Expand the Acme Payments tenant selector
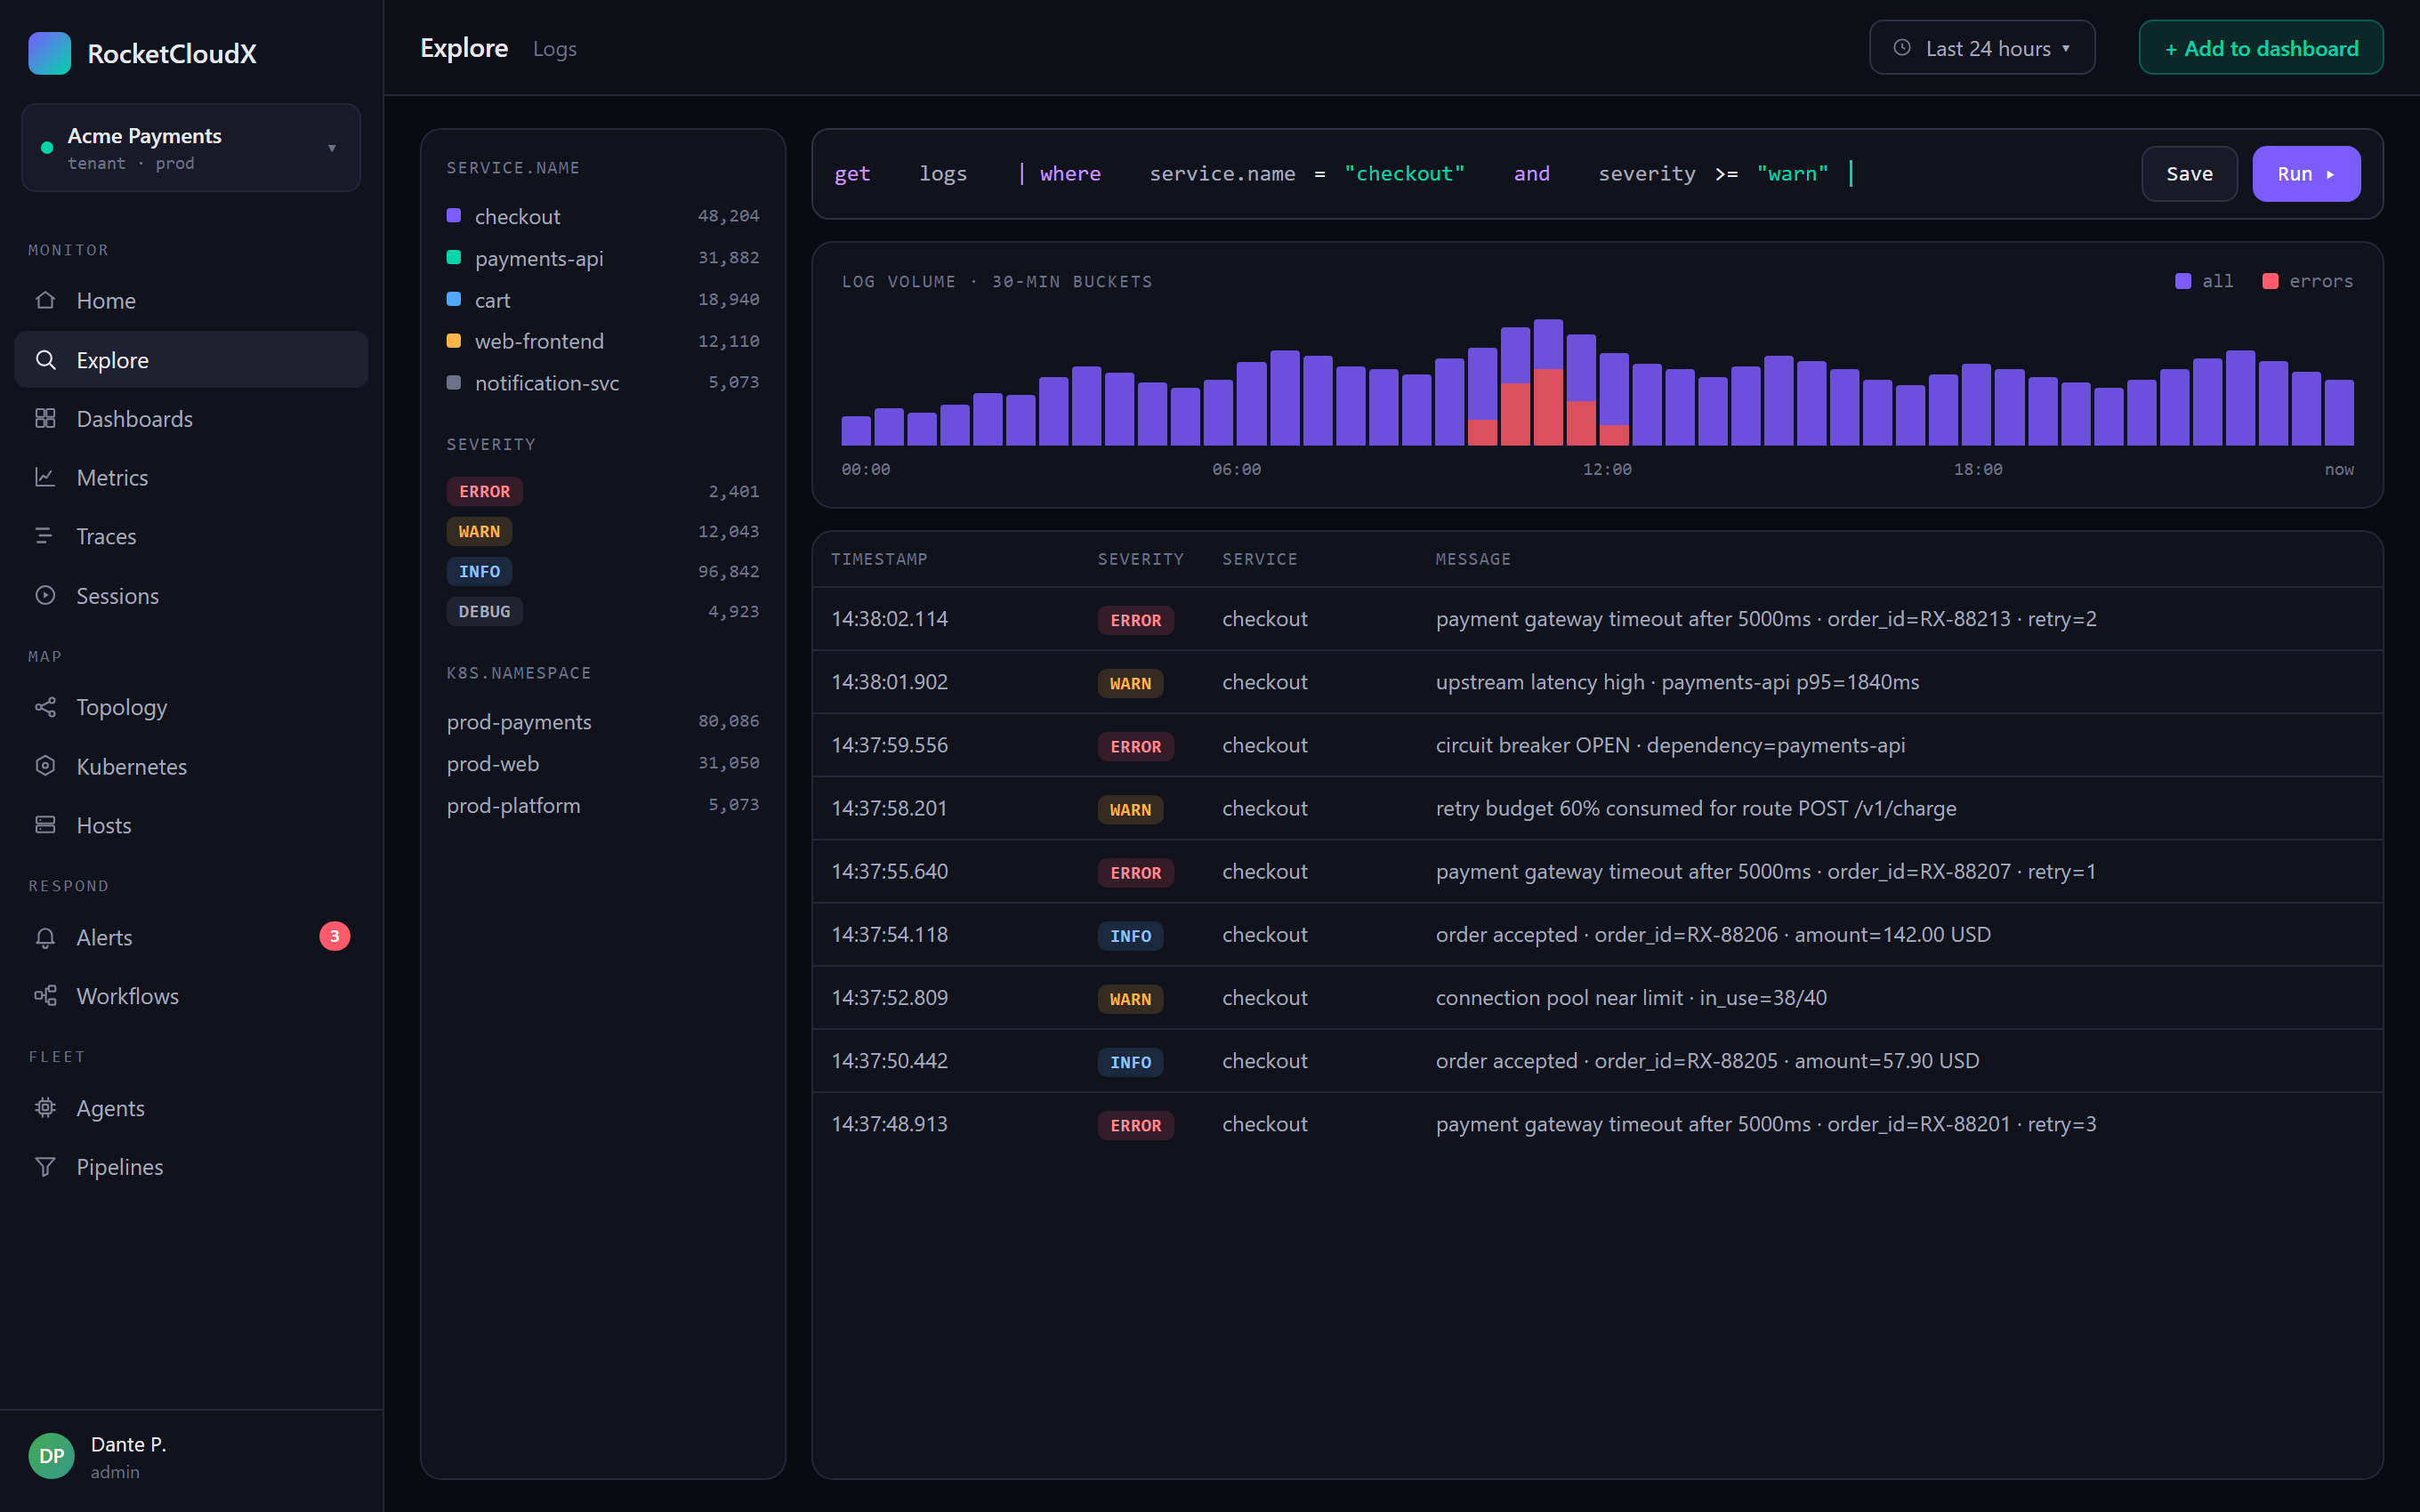 (191, 148)
